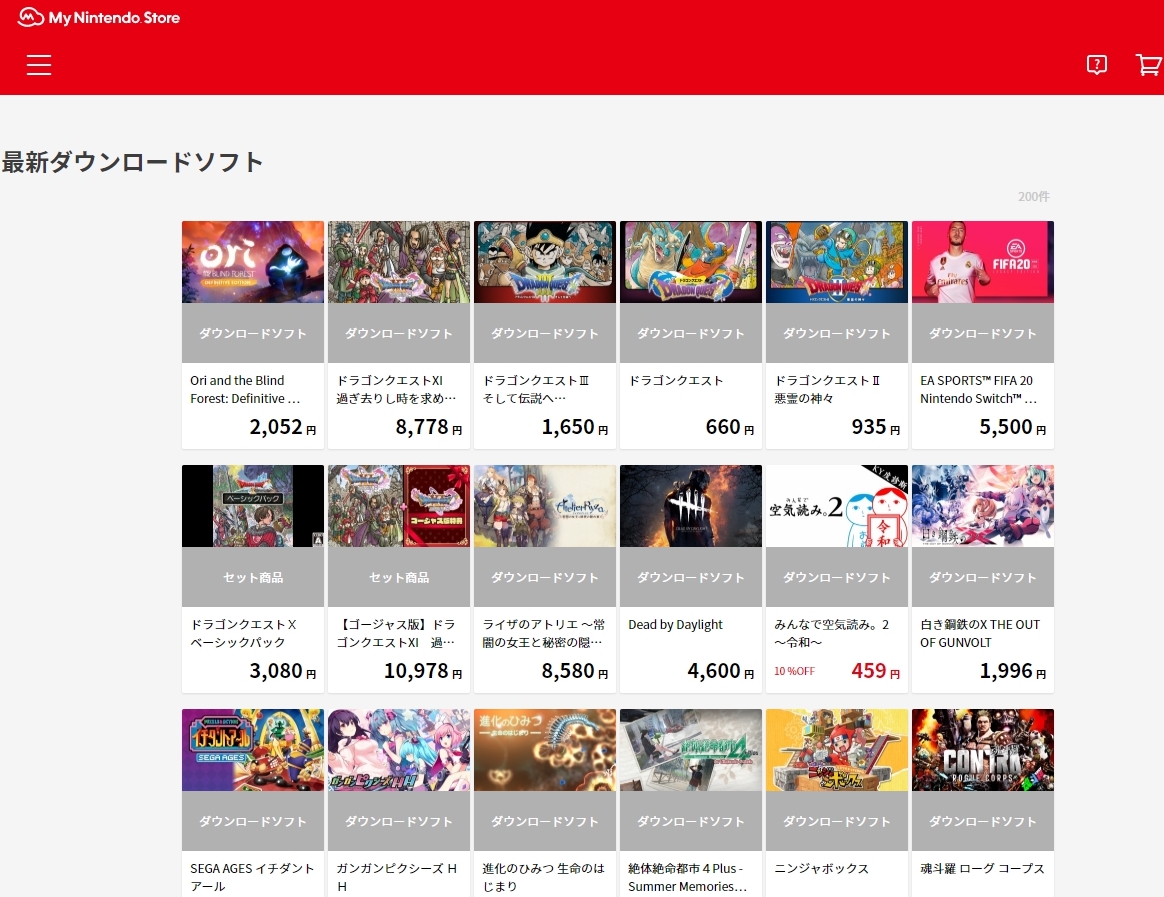Click the ニンジャボックス title
Viewport: 1164px width, 897px height.
(822, 869)
